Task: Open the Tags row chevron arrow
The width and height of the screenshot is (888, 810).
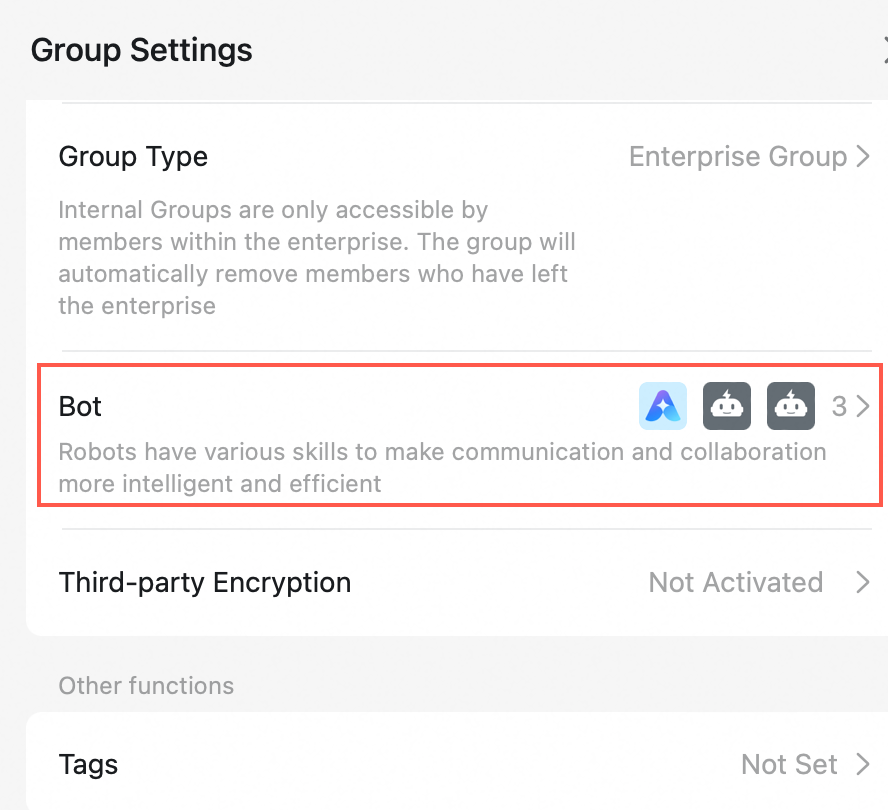Action: click(863, 765)
